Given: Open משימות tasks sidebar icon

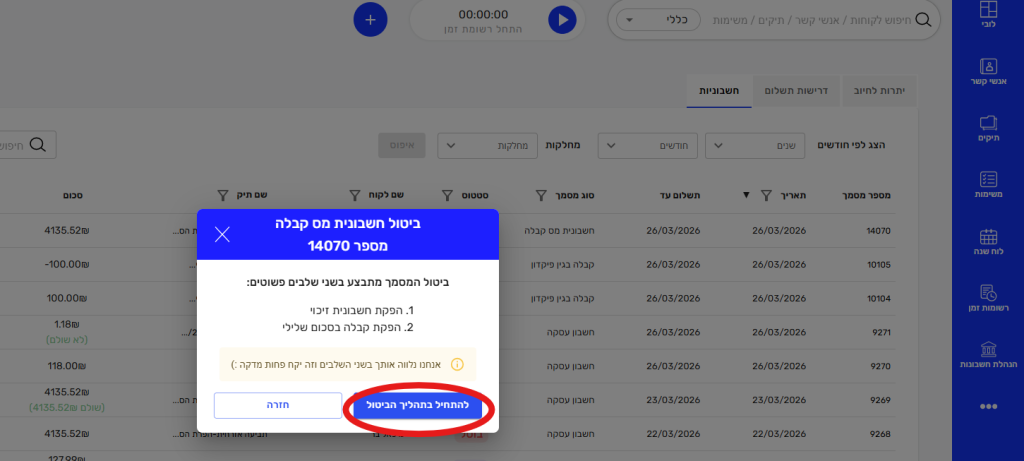Looking at the screenshot, I should (988, 186).
